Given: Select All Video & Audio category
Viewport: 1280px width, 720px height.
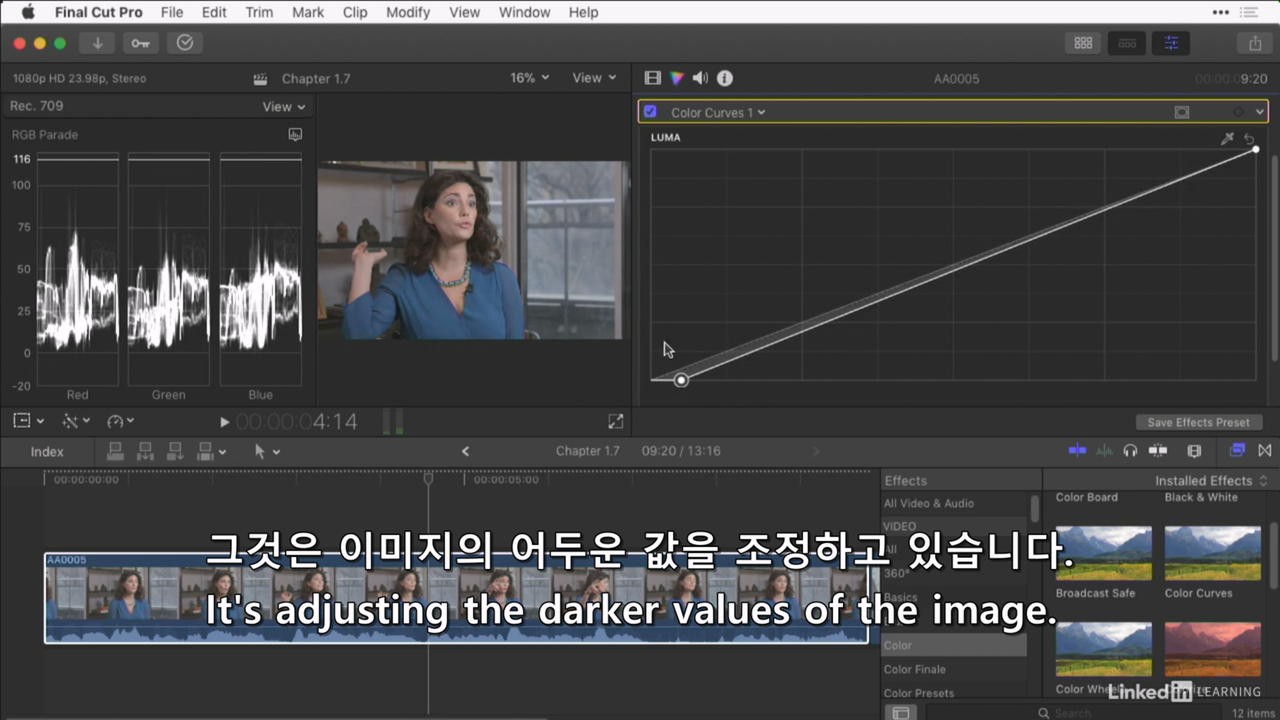Looking at the screenshot, I should click(928, 503).
